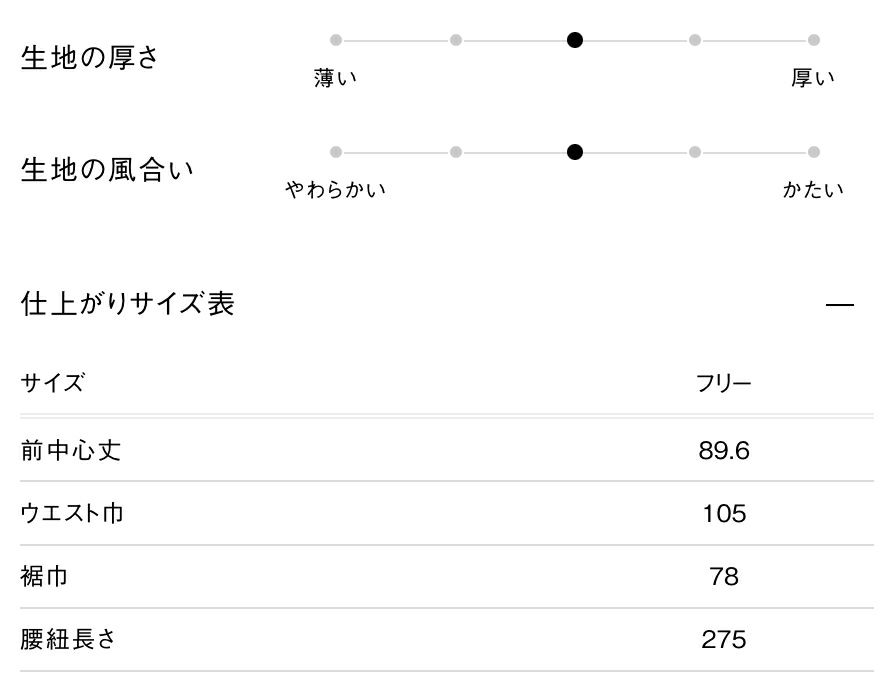Select the last dot on 生地の厚さ scale
Viewport: 894px width, 692px height.
tap(814, 40)
